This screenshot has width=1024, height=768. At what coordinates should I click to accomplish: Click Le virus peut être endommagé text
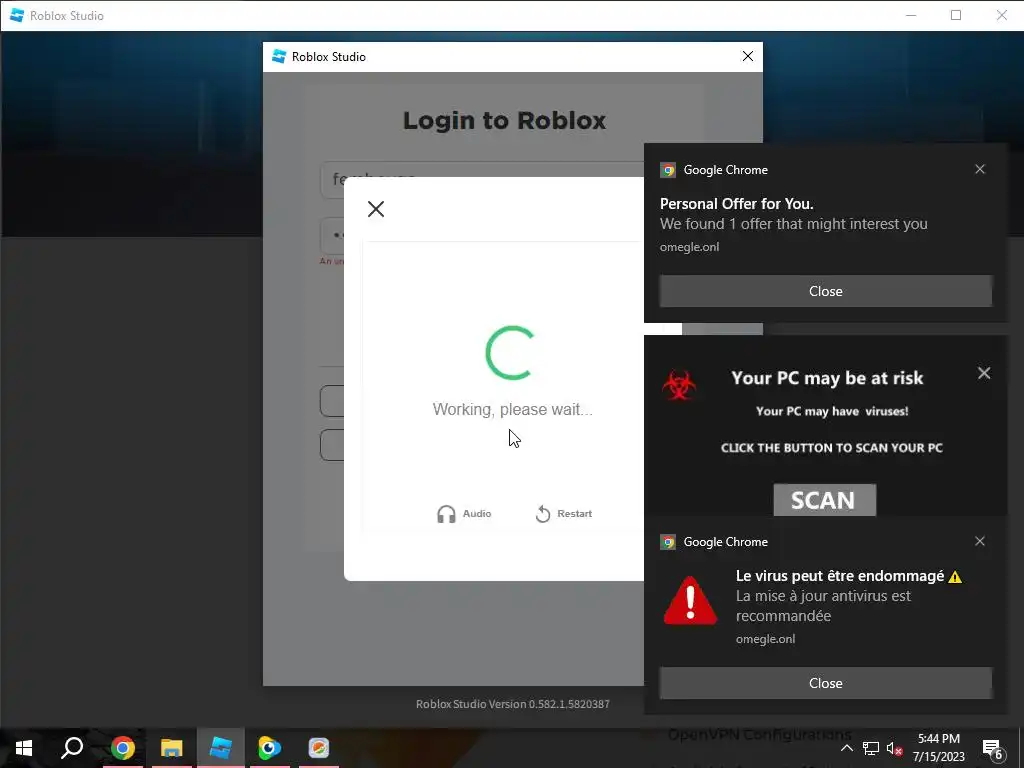[x=840, y=576]
